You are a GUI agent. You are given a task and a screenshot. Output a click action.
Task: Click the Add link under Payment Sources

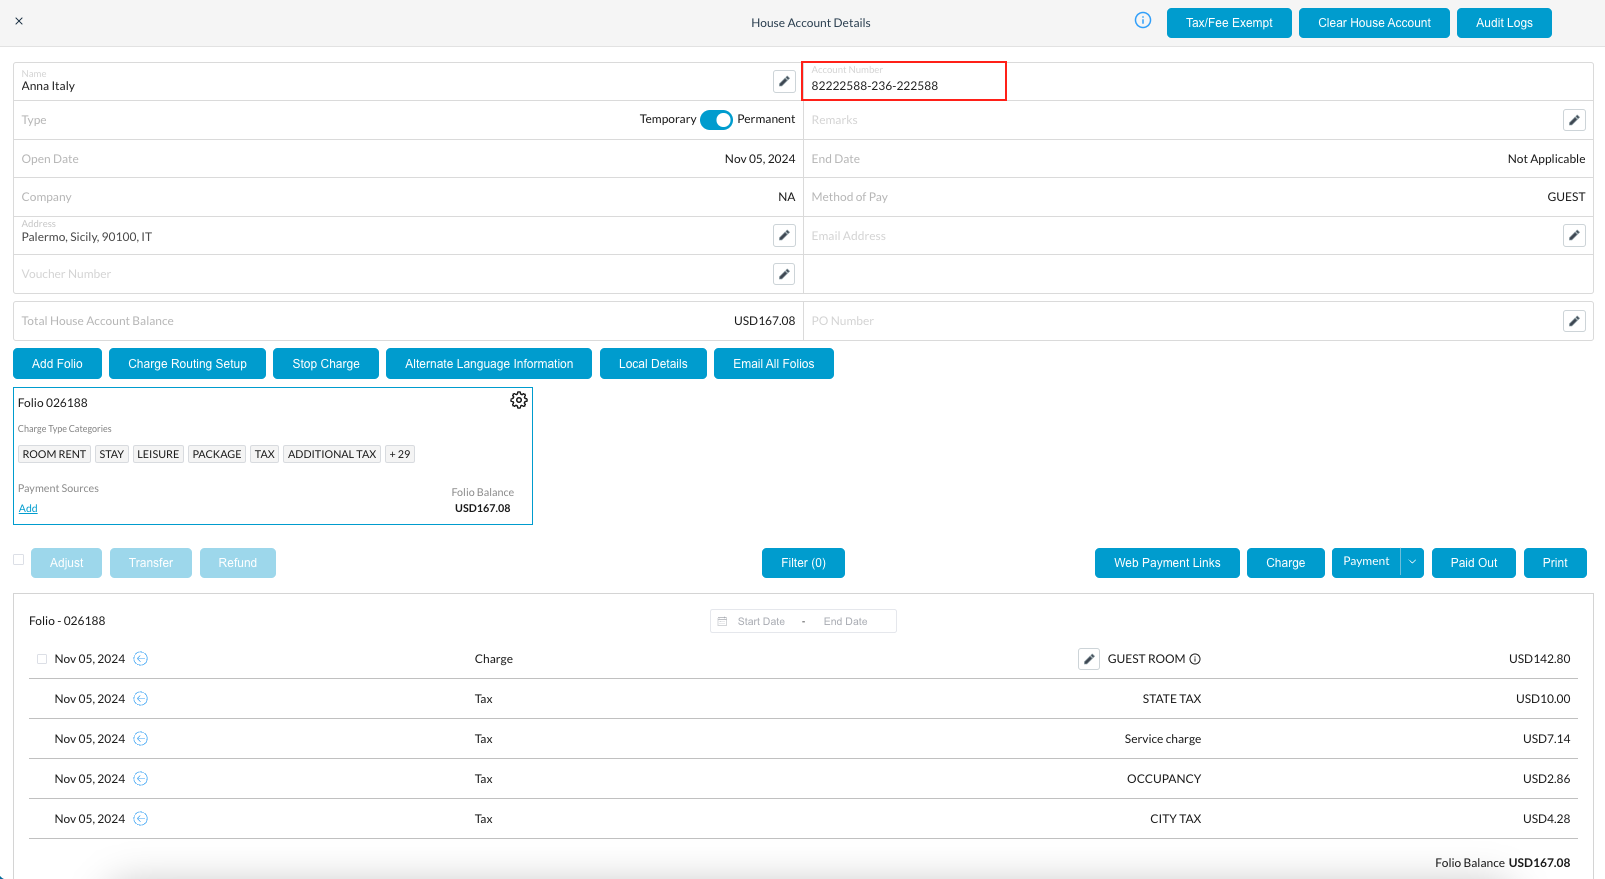(28, 509)
